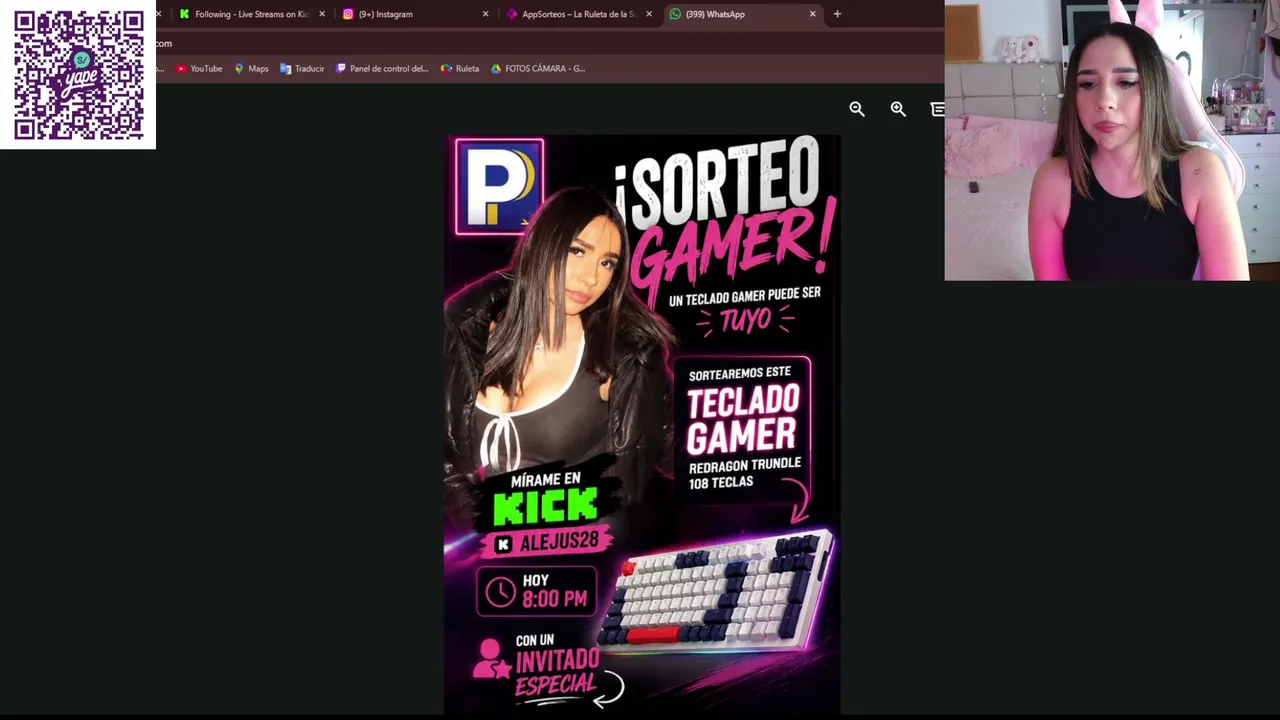1280x720 pixels.
Task: Click the Yape QR code overlay
Action: pos(78,75)
